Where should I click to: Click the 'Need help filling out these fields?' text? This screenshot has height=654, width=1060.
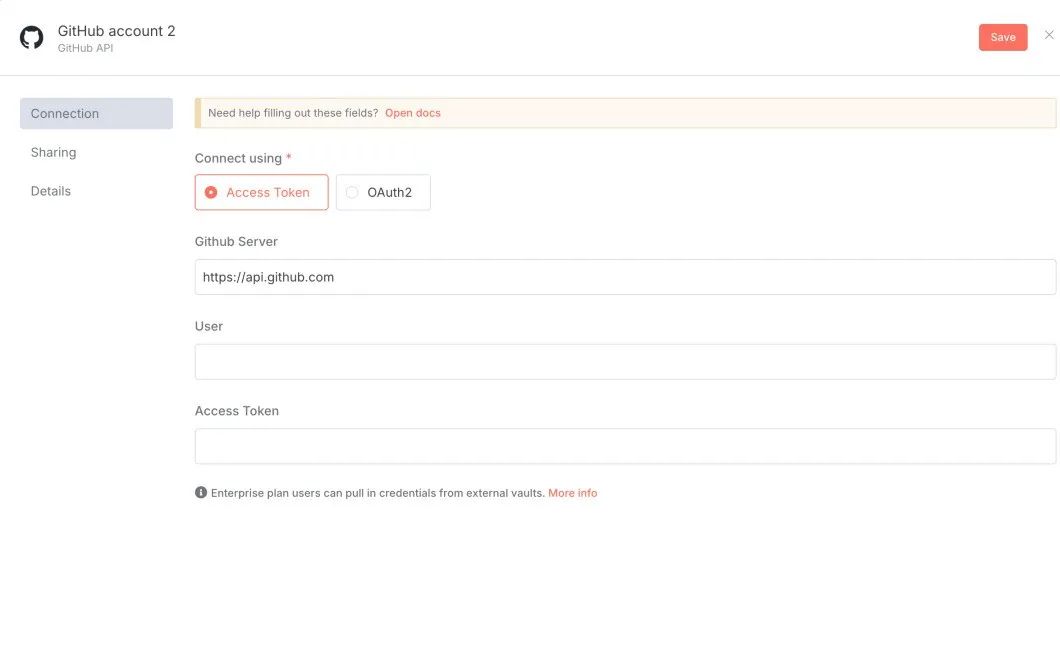293,113
